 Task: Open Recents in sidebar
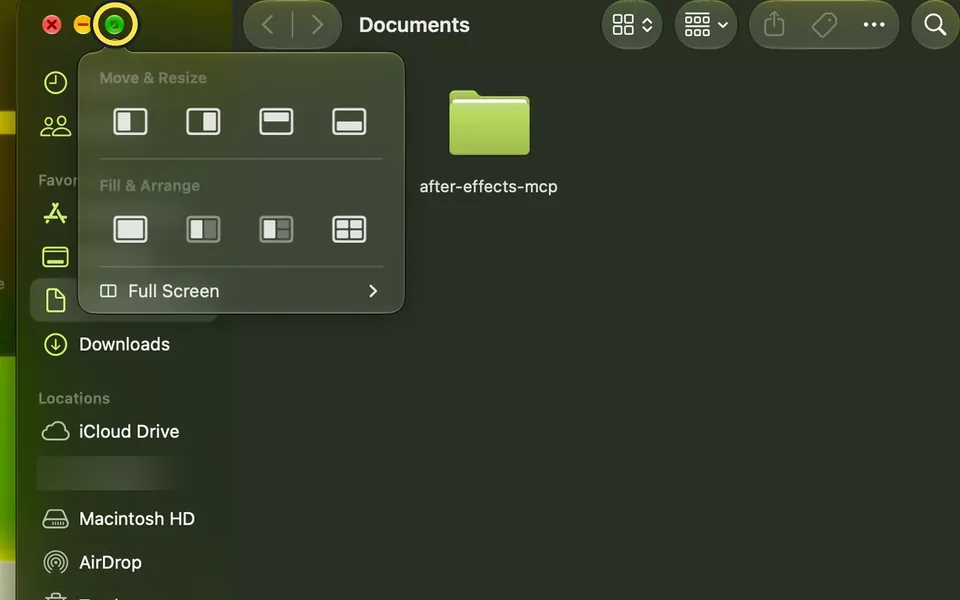click(x=56, y=83)
